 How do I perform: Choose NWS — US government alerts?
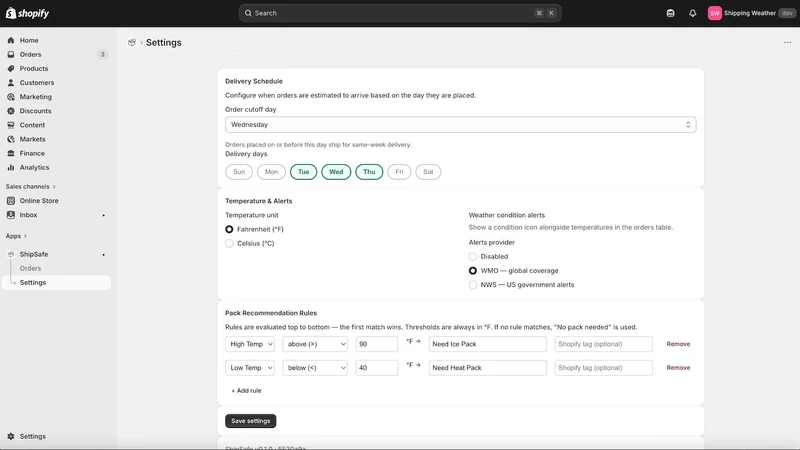pos(472,285)
